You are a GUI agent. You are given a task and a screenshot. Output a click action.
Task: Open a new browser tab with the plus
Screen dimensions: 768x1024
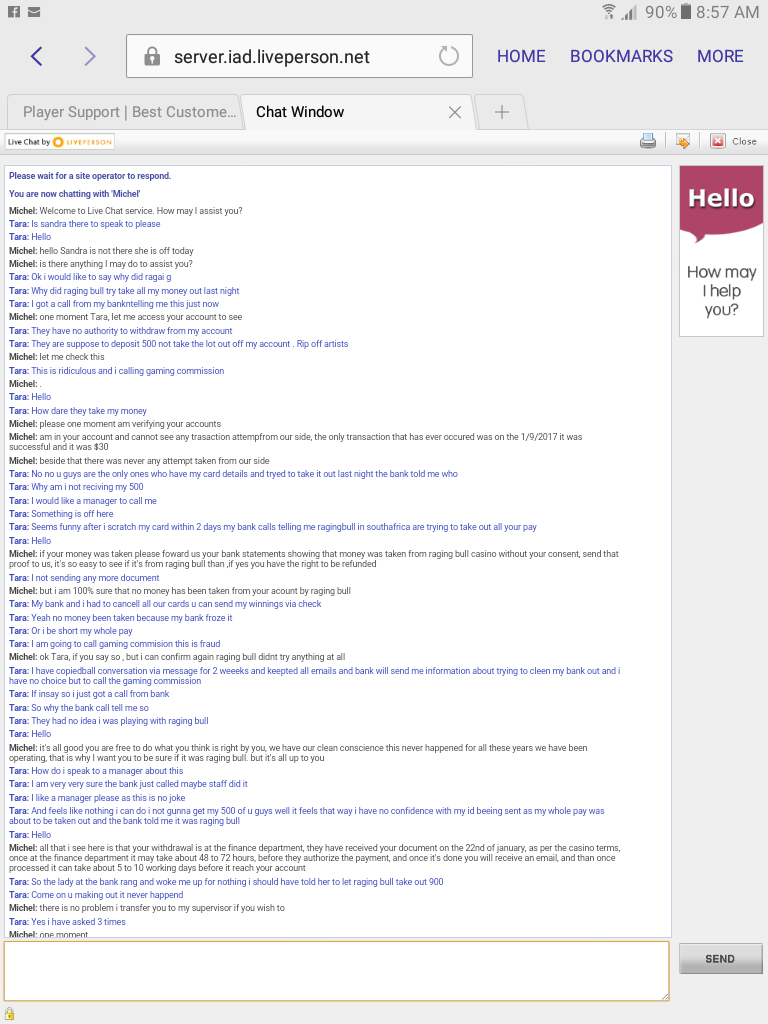click(502, 112)
